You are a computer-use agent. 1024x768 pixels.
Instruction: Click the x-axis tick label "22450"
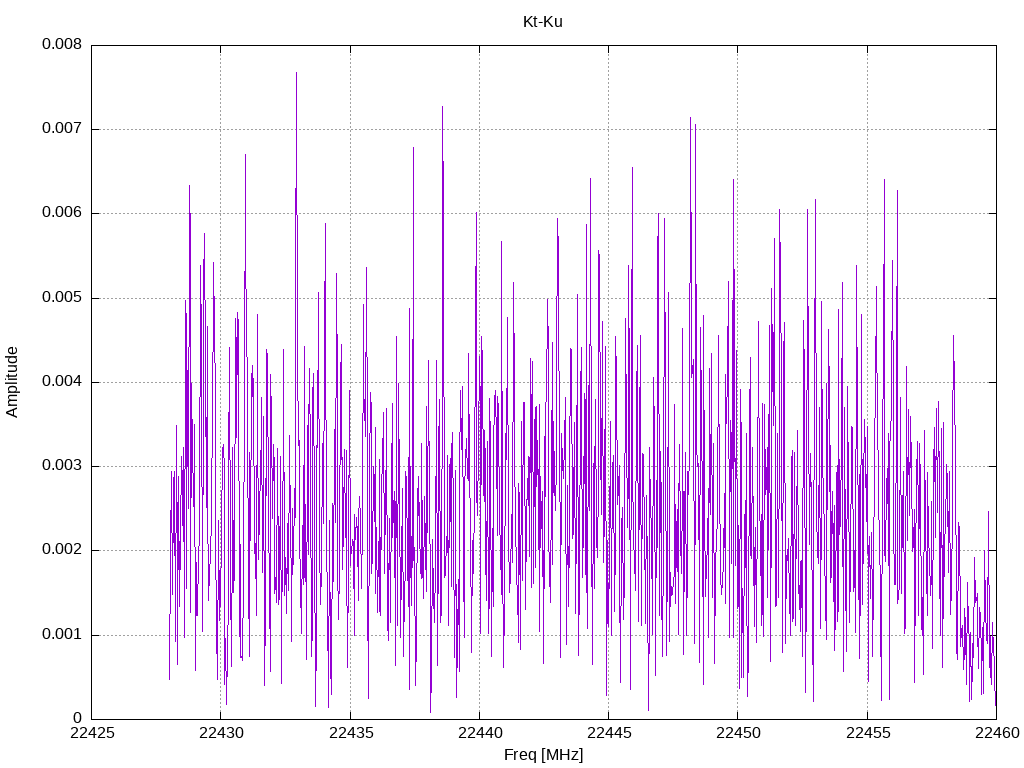coord(739,733)
